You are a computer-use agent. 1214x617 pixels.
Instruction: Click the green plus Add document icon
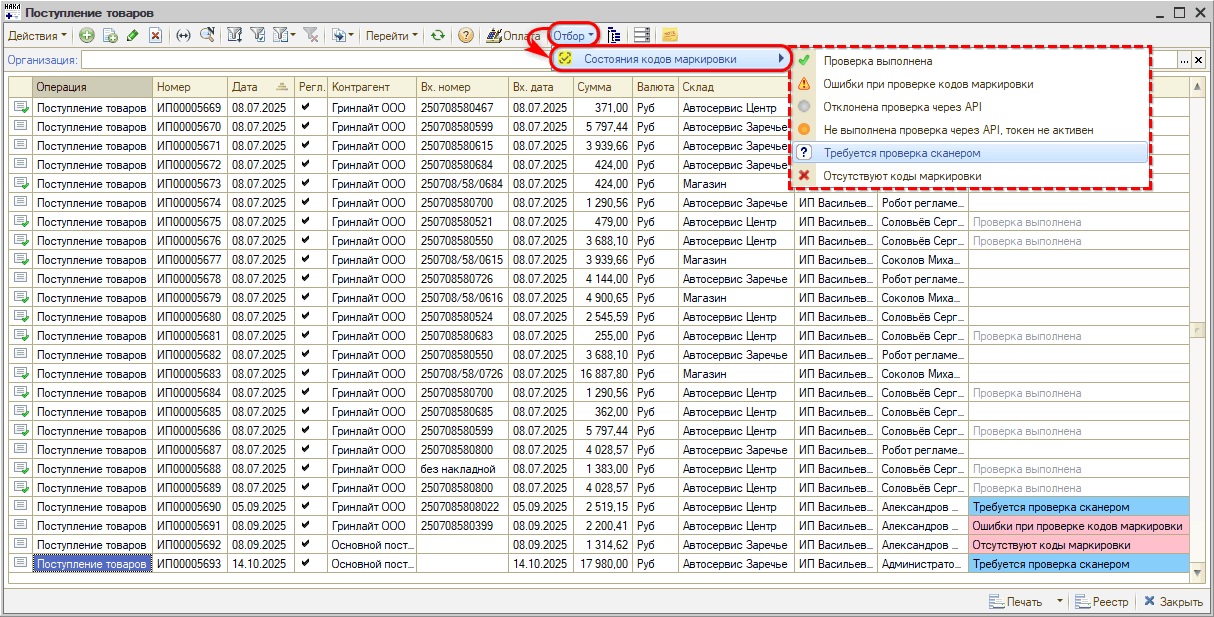[87, 36]
